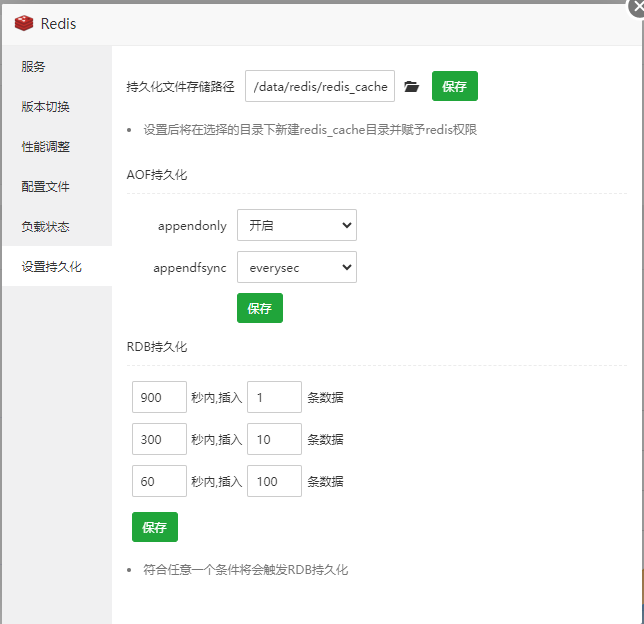The image size is (644, 624).
Task: Edit the 100 record count field
Action: (x=274, y=481)
